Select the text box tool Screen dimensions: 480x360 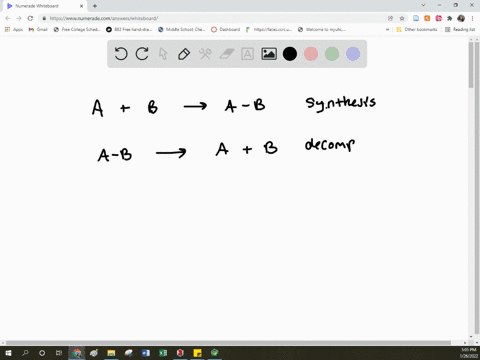coord(247,54)
